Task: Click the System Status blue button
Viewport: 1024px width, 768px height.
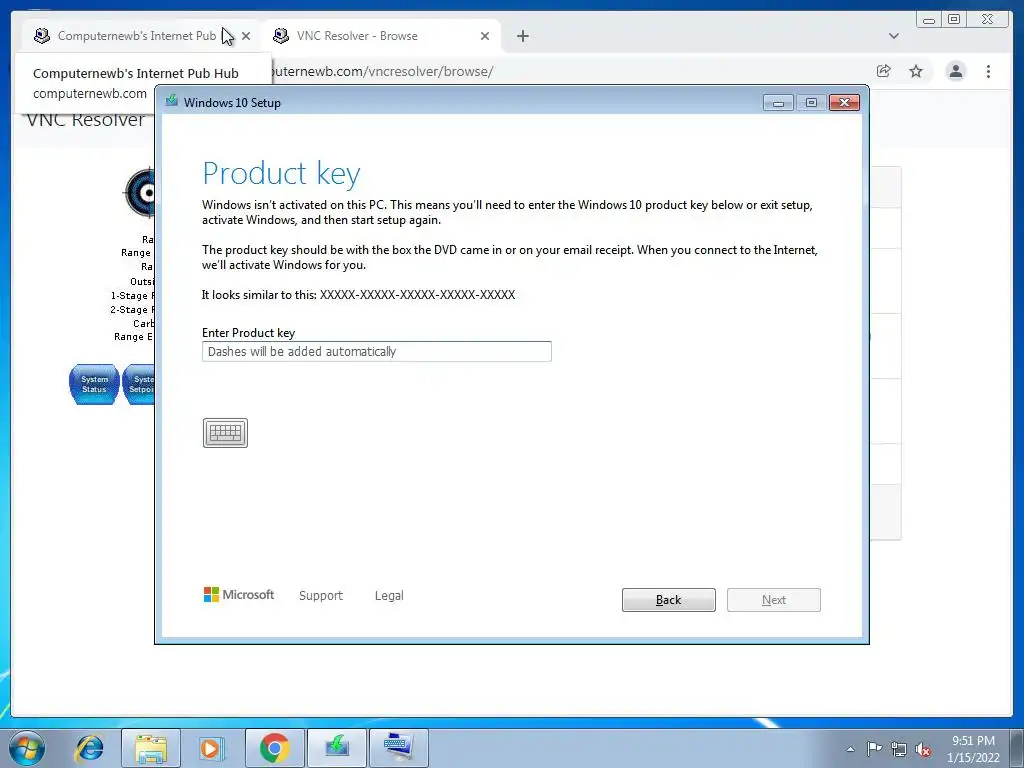Action: tap(94, 385)
